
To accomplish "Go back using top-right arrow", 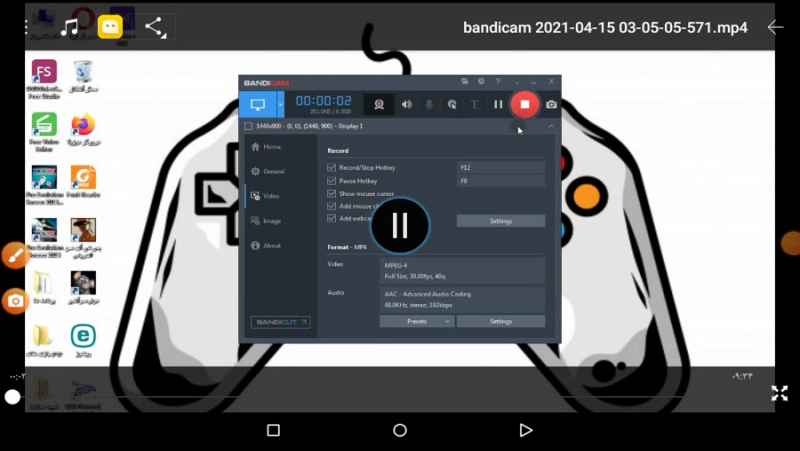I will point(776,27).
